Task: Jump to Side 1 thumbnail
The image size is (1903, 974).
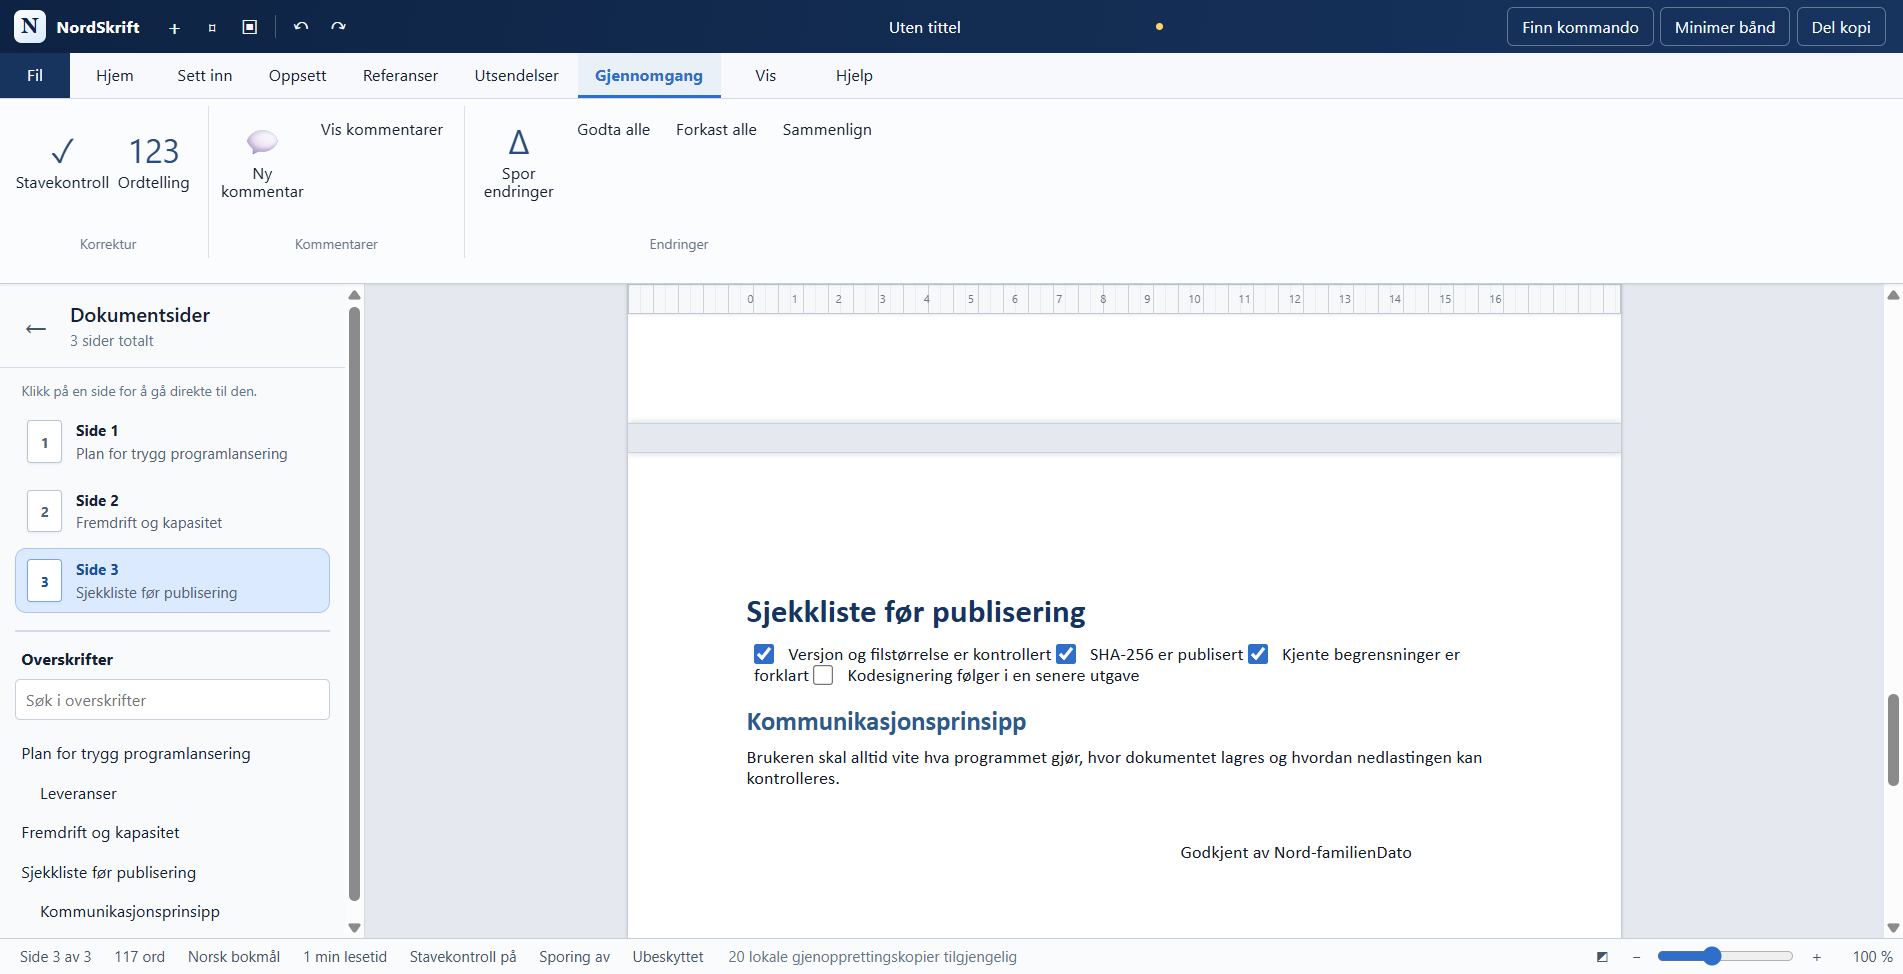Action: pyautogui.click(x=172, y=442)
